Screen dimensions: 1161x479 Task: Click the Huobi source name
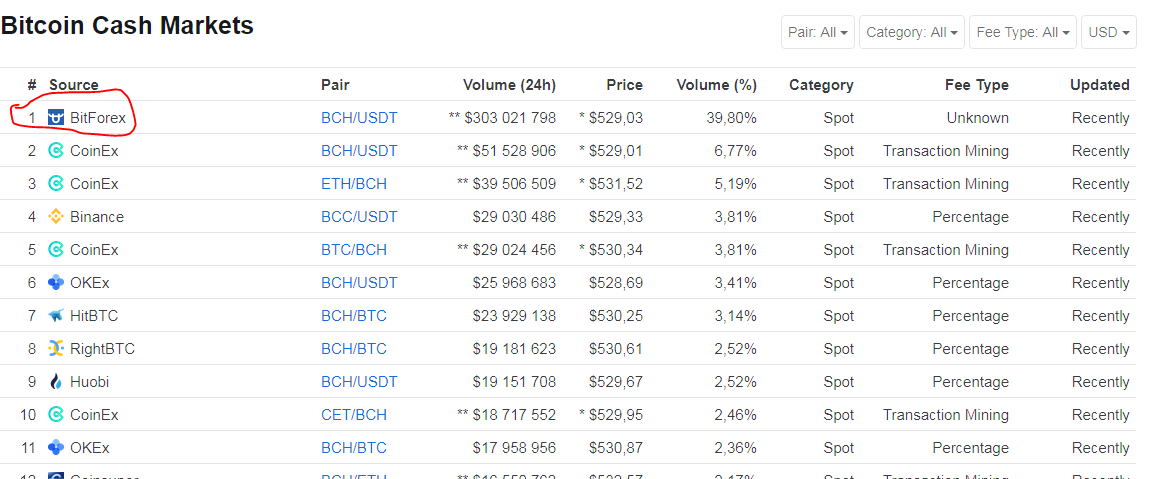pyautogui.click(x=90, y=382)
